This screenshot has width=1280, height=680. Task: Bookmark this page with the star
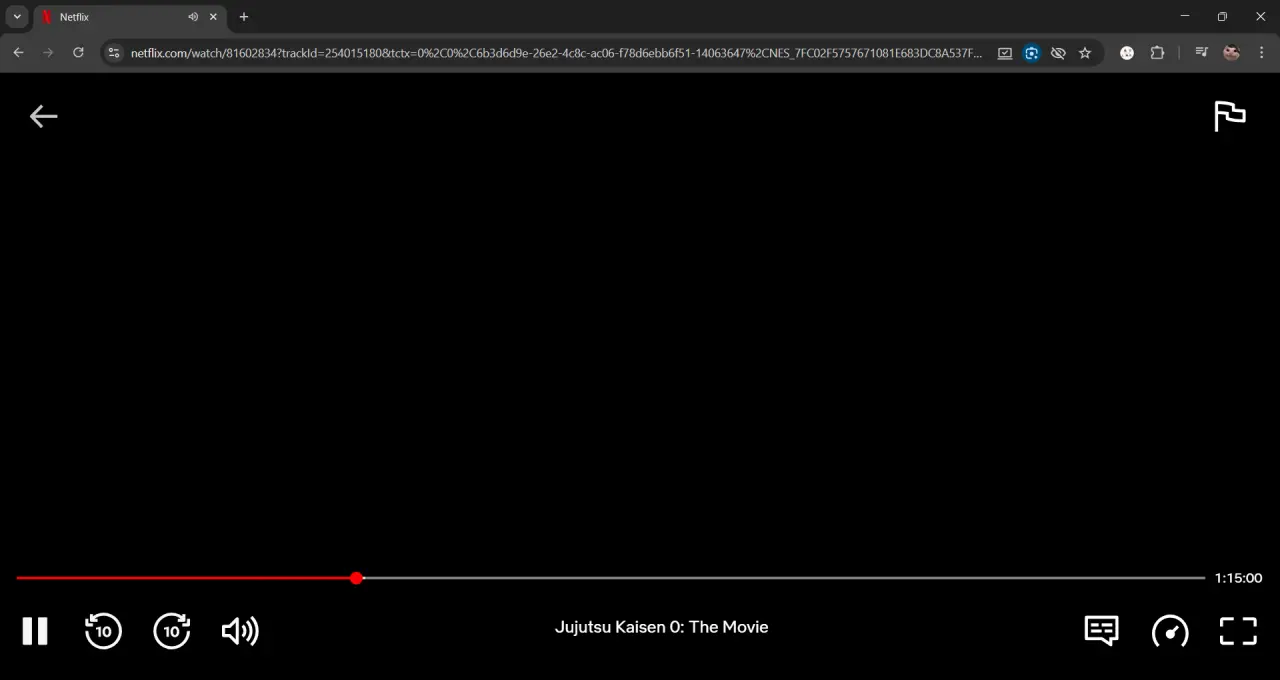tap(1085, 53)
